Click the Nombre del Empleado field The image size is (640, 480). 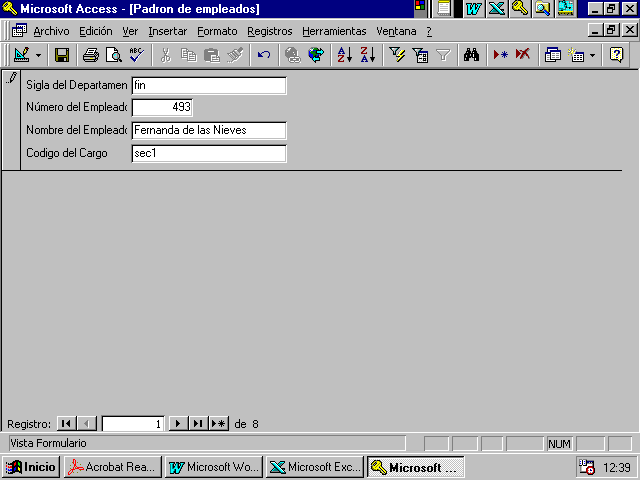click(209, 130)
